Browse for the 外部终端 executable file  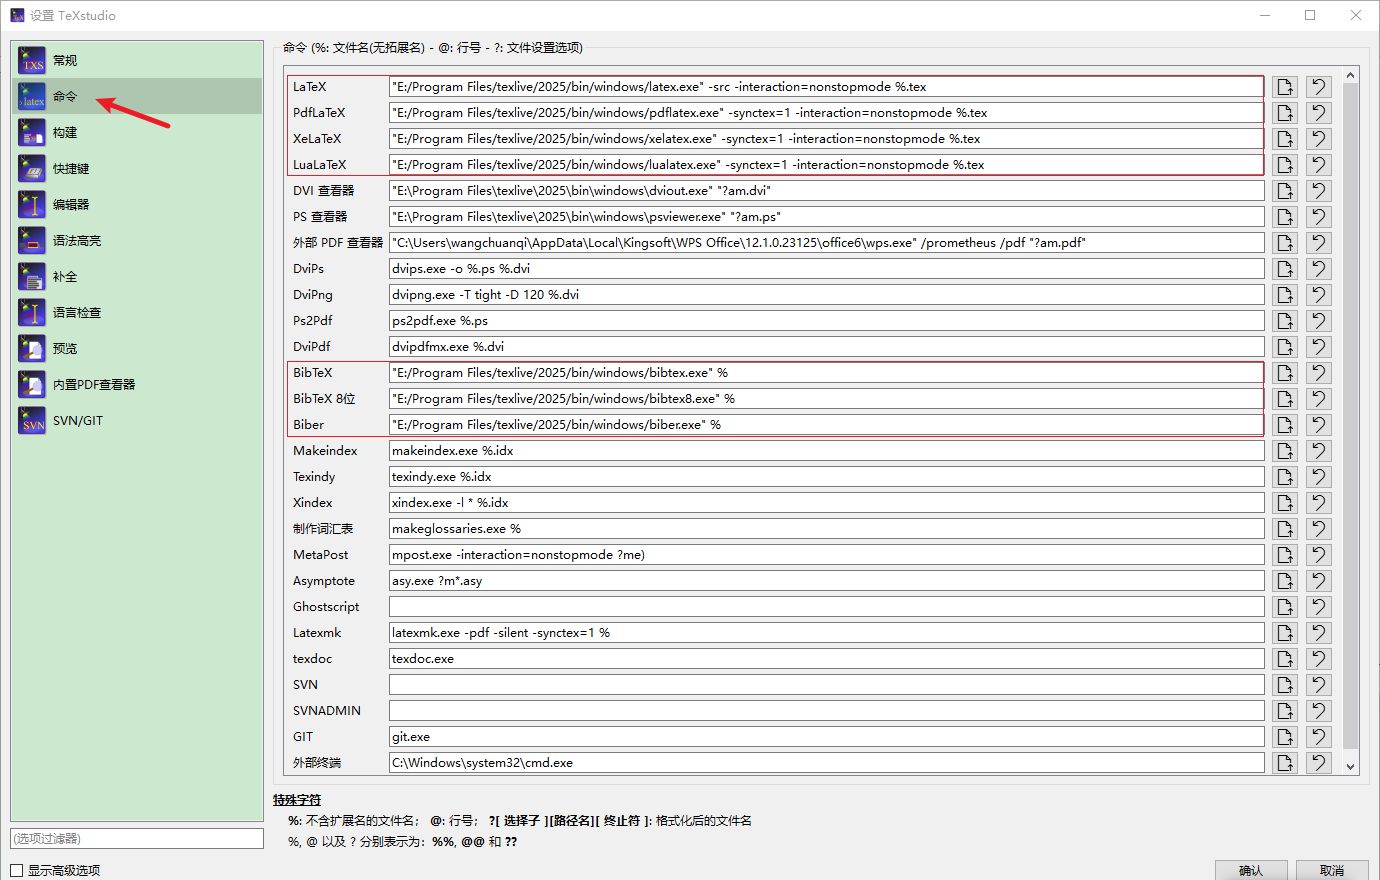pyautogui.click(x=1285, y=763)
